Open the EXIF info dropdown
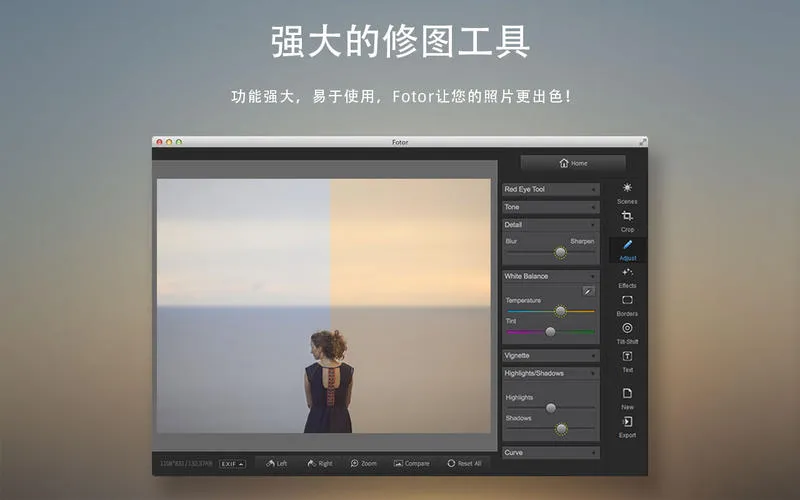800x500 pixels. point(232,464)
